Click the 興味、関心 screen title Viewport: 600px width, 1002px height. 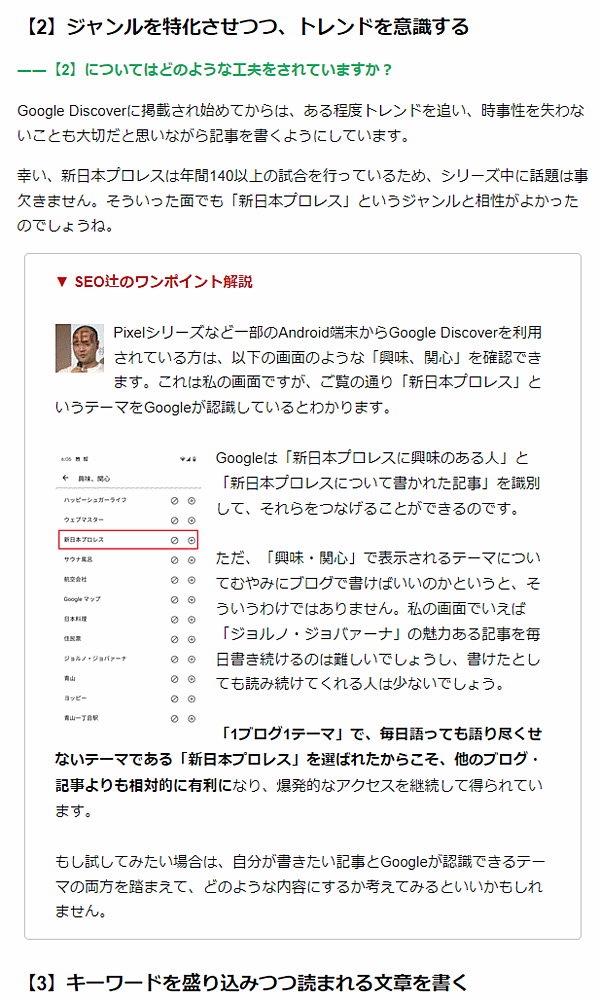coord(94,478)
